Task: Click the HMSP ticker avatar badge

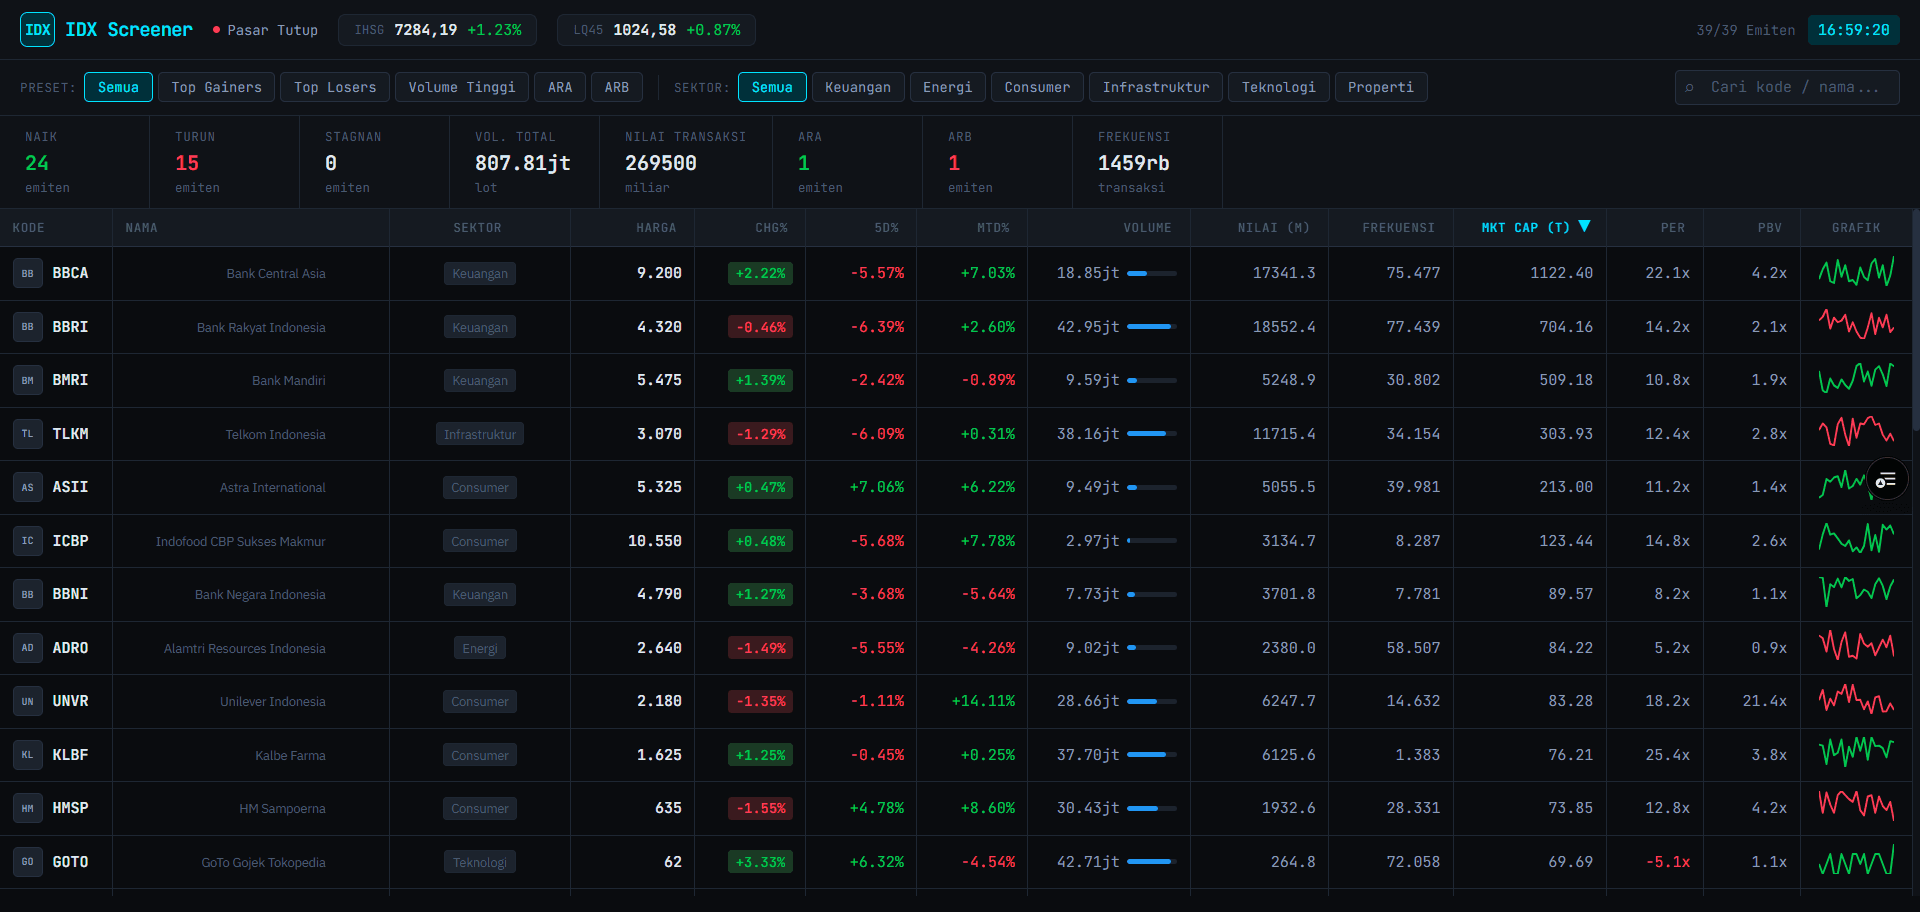Action: pos(28,808)
